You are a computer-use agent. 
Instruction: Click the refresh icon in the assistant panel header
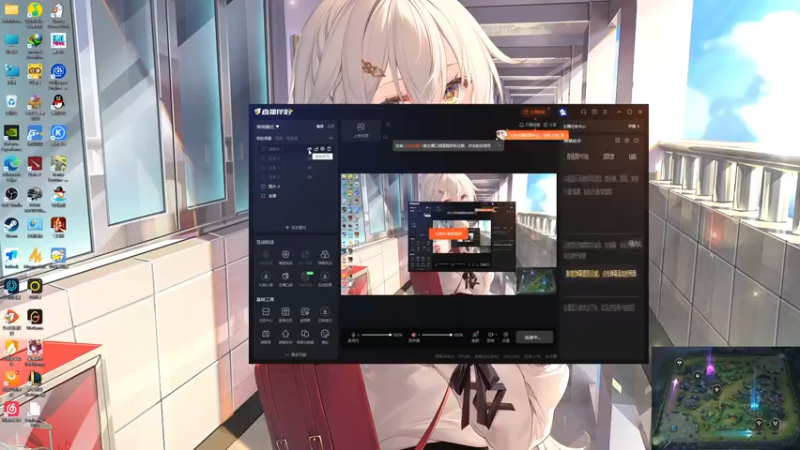(636, 140)
